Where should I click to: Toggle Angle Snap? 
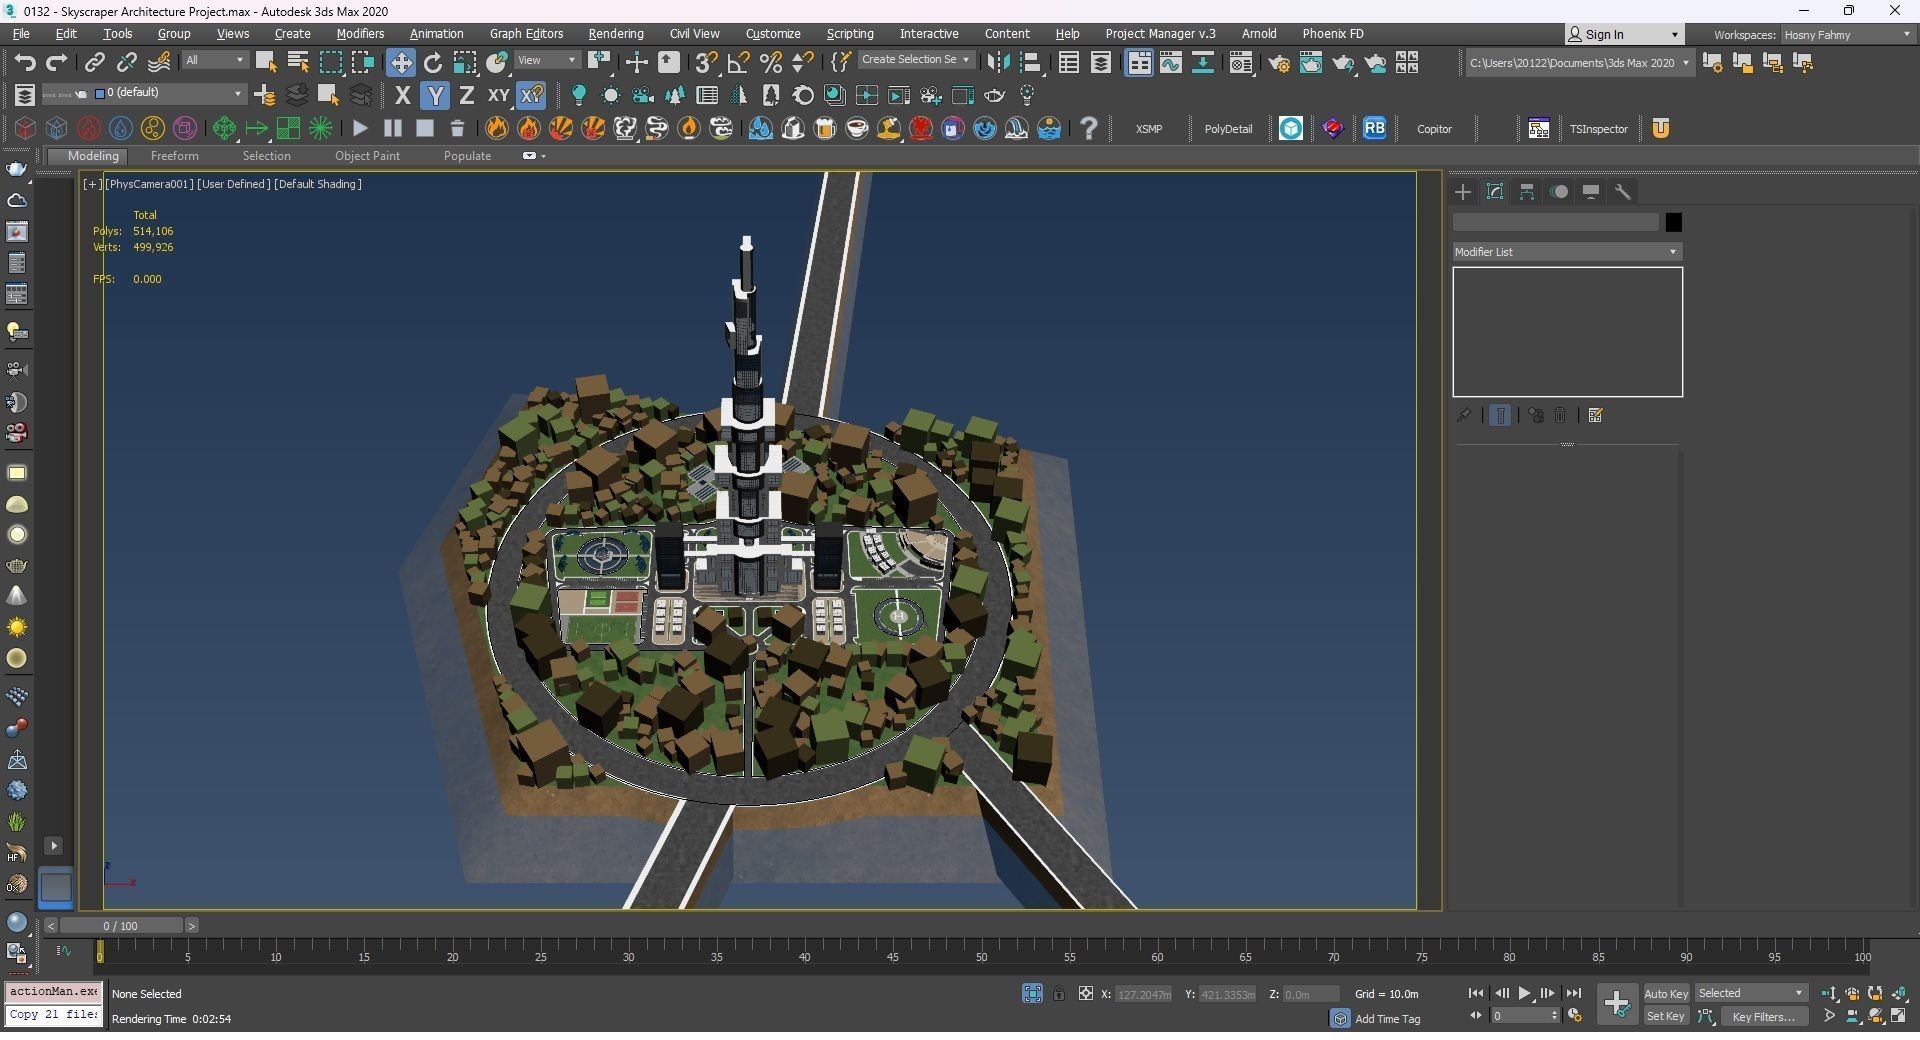tap(739, 63)
